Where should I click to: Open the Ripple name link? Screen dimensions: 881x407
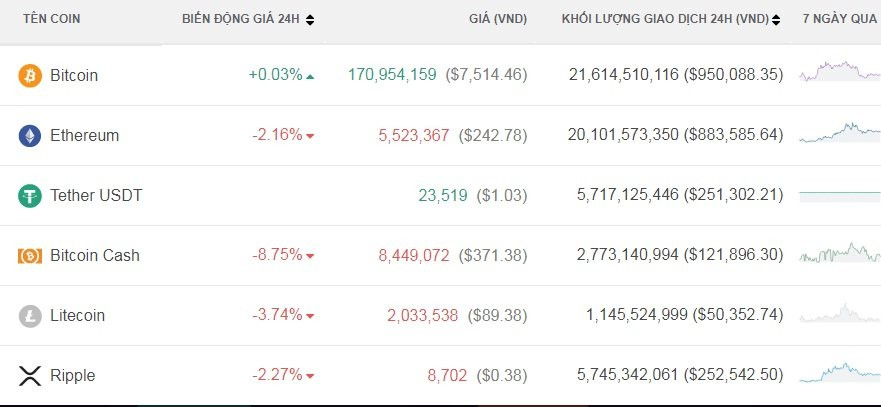point(73,376)
